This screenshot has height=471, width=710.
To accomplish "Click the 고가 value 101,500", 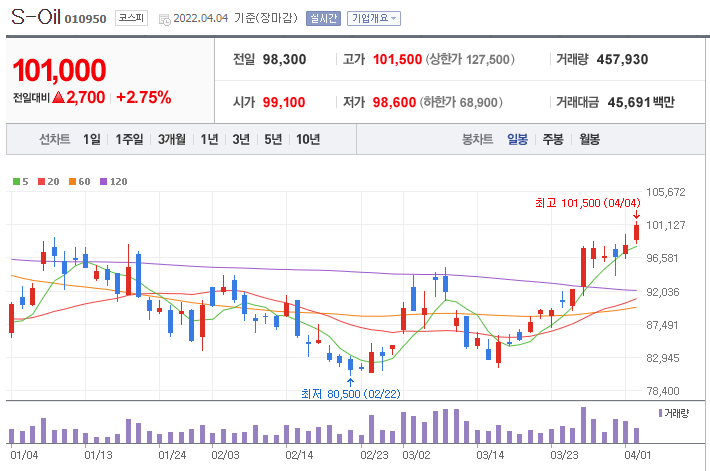I will point(397,59).
